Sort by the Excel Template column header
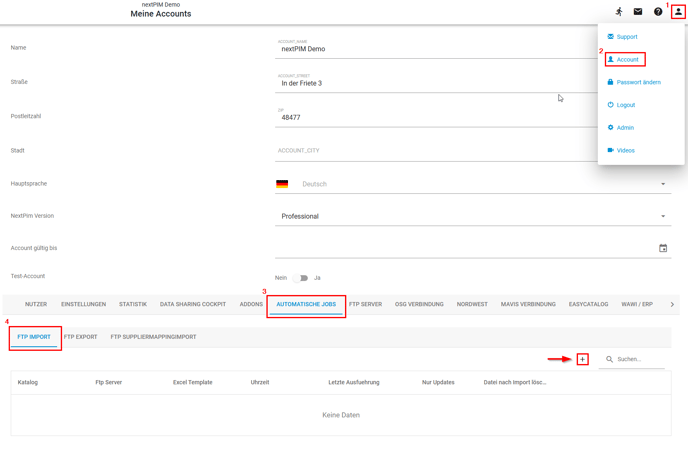 coord(193,382)
